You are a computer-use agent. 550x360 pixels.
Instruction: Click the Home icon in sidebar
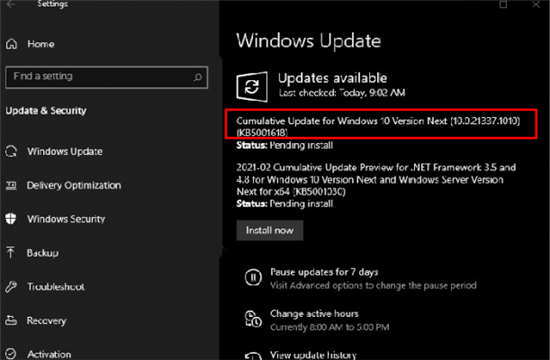(11, 44)
